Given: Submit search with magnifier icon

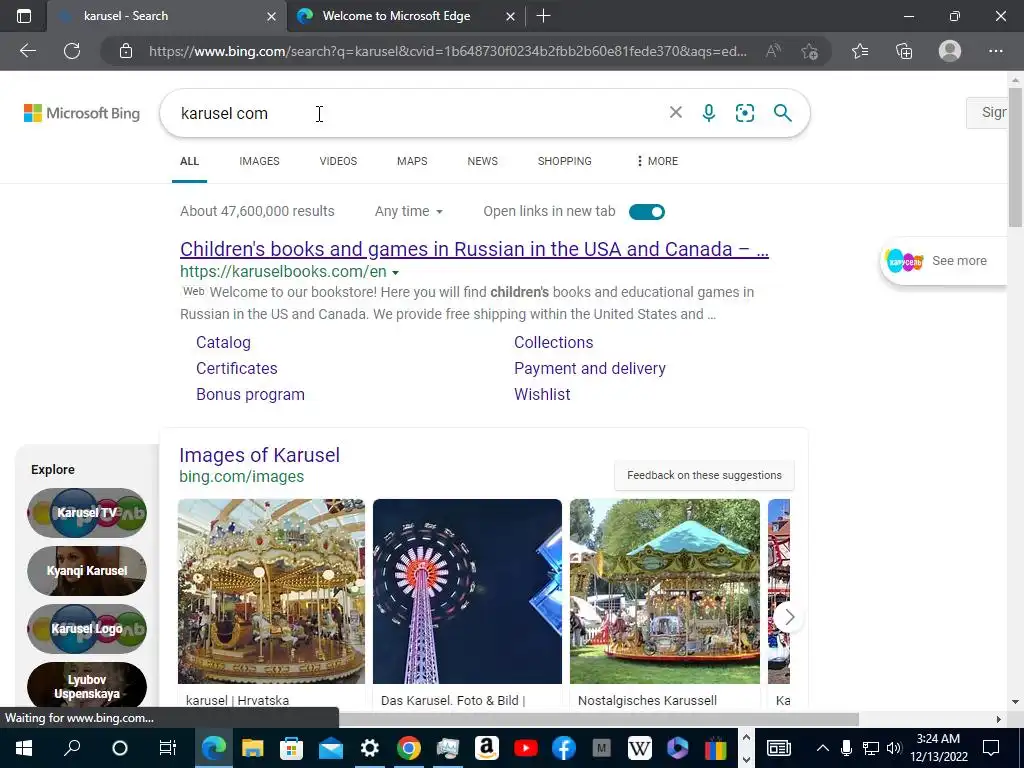Looking at the screenshot, I should click(x=782, y=113).
